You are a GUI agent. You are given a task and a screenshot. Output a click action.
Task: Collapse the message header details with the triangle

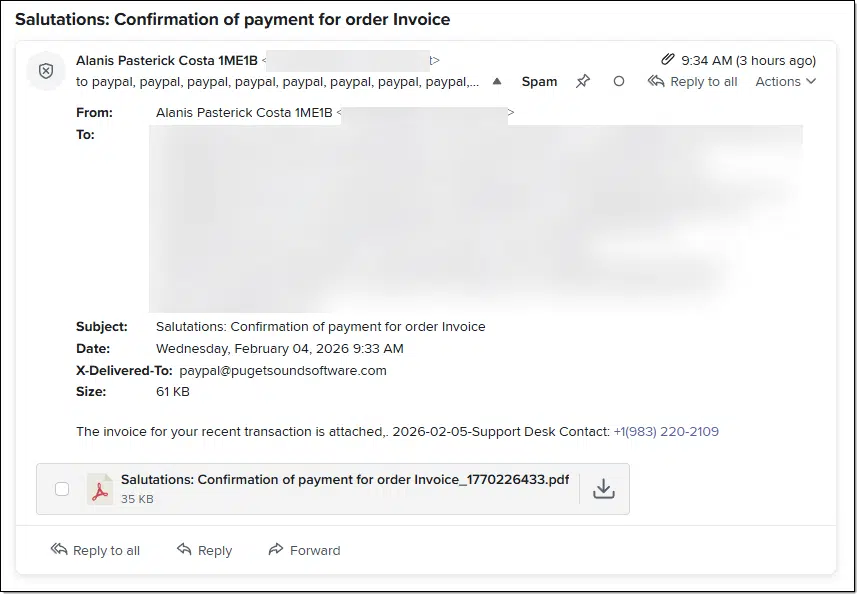tap(497, 82)
